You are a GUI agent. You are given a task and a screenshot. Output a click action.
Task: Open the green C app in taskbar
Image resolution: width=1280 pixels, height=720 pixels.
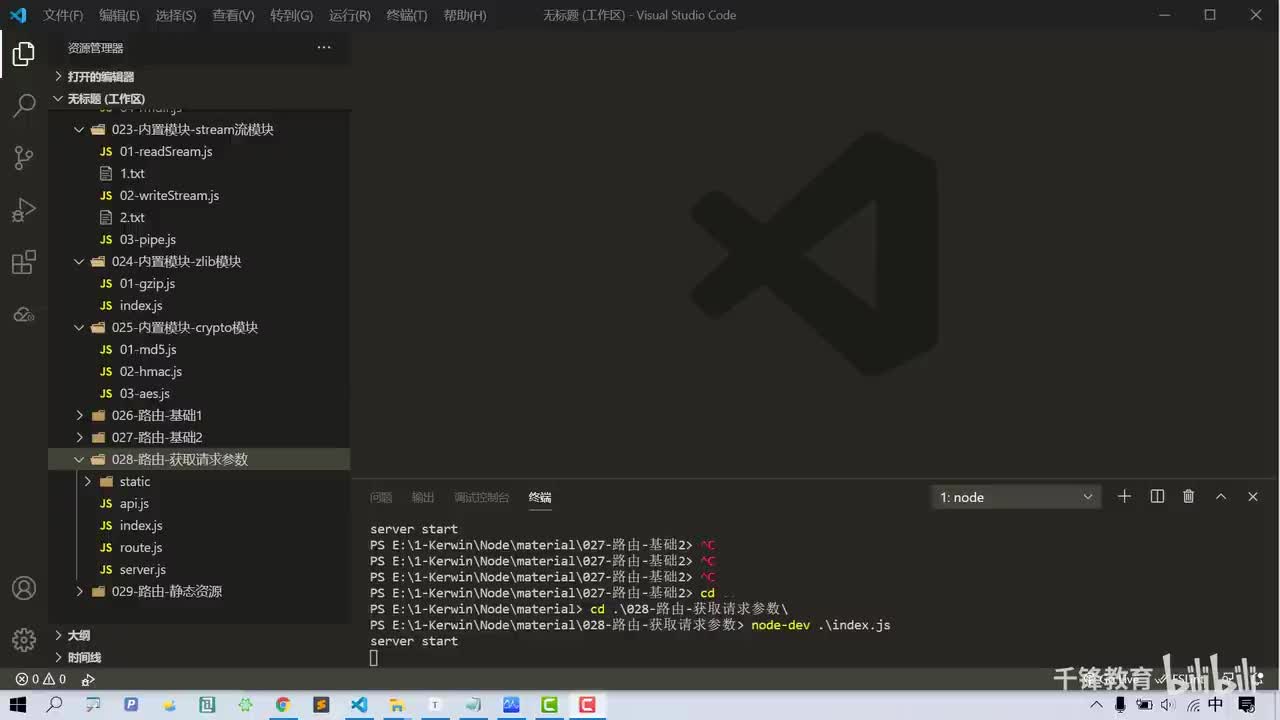tap(549, 705)
